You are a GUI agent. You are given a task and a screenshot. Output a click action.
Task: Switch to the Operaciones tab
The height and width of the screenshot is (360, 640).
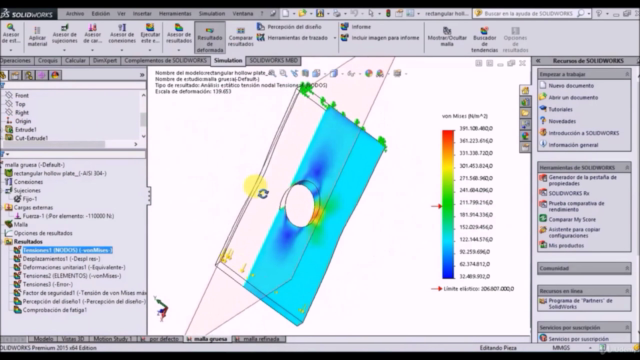[16, 60]
